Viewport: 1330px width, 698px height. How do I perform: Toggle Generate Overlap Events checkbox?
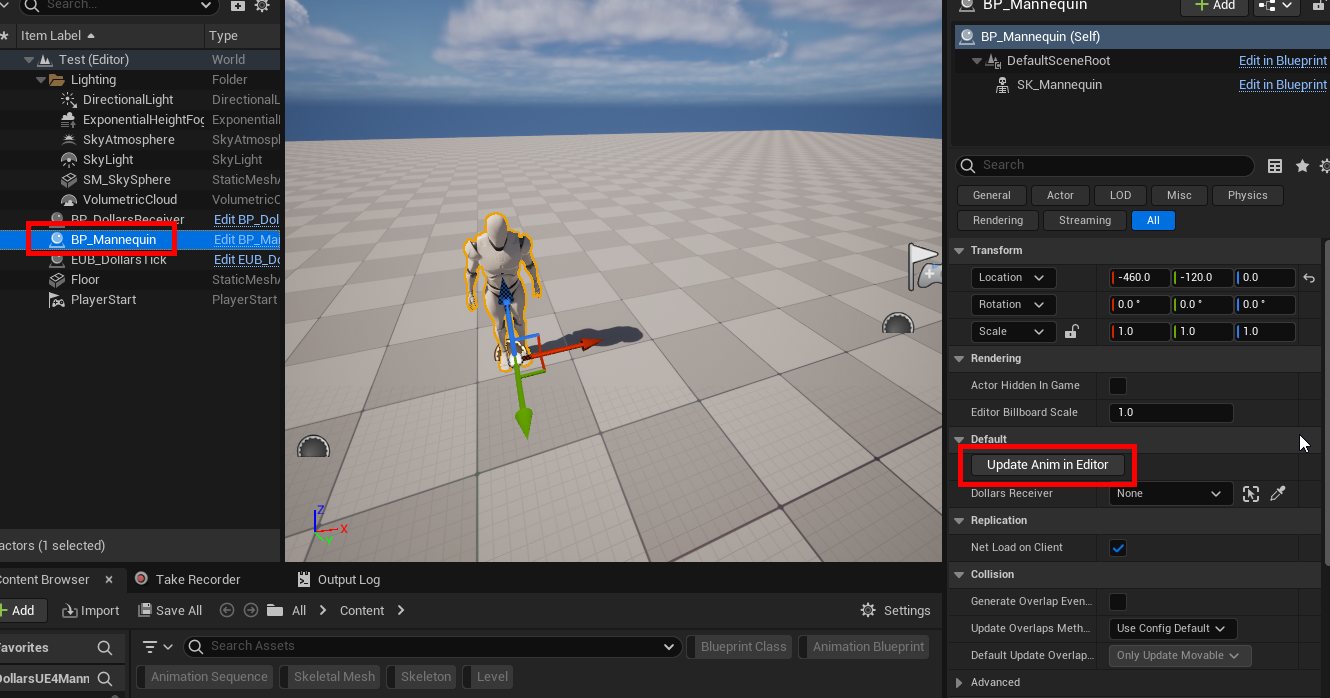[x=1118, y=601]
